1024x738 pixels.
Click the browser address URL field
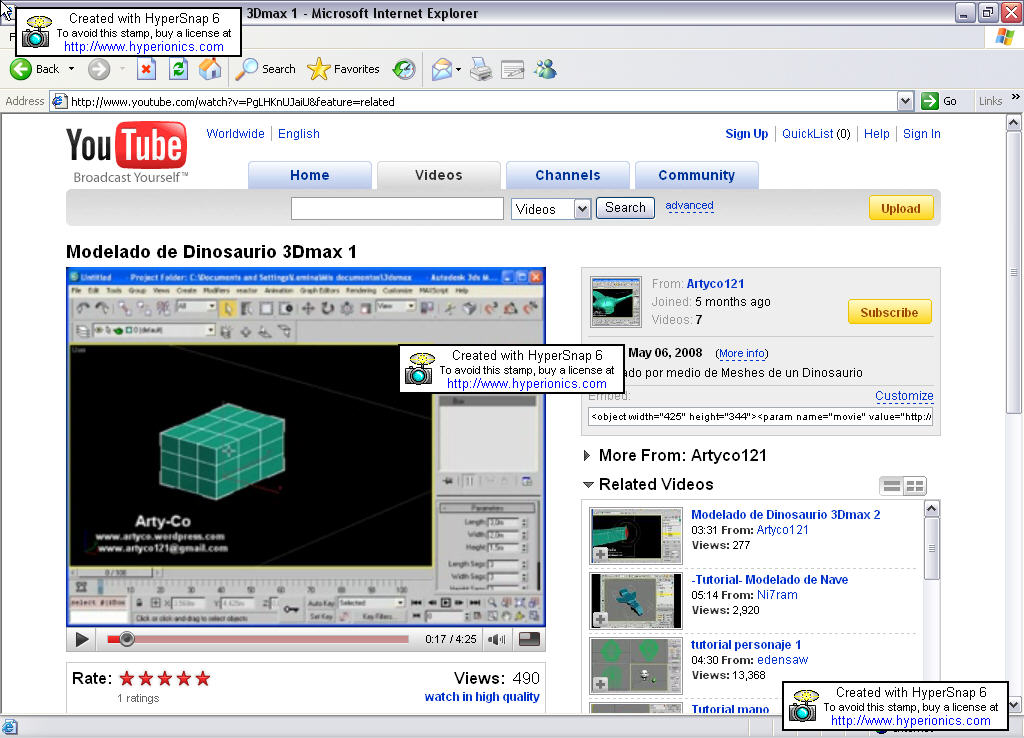[x=483, y=101]
